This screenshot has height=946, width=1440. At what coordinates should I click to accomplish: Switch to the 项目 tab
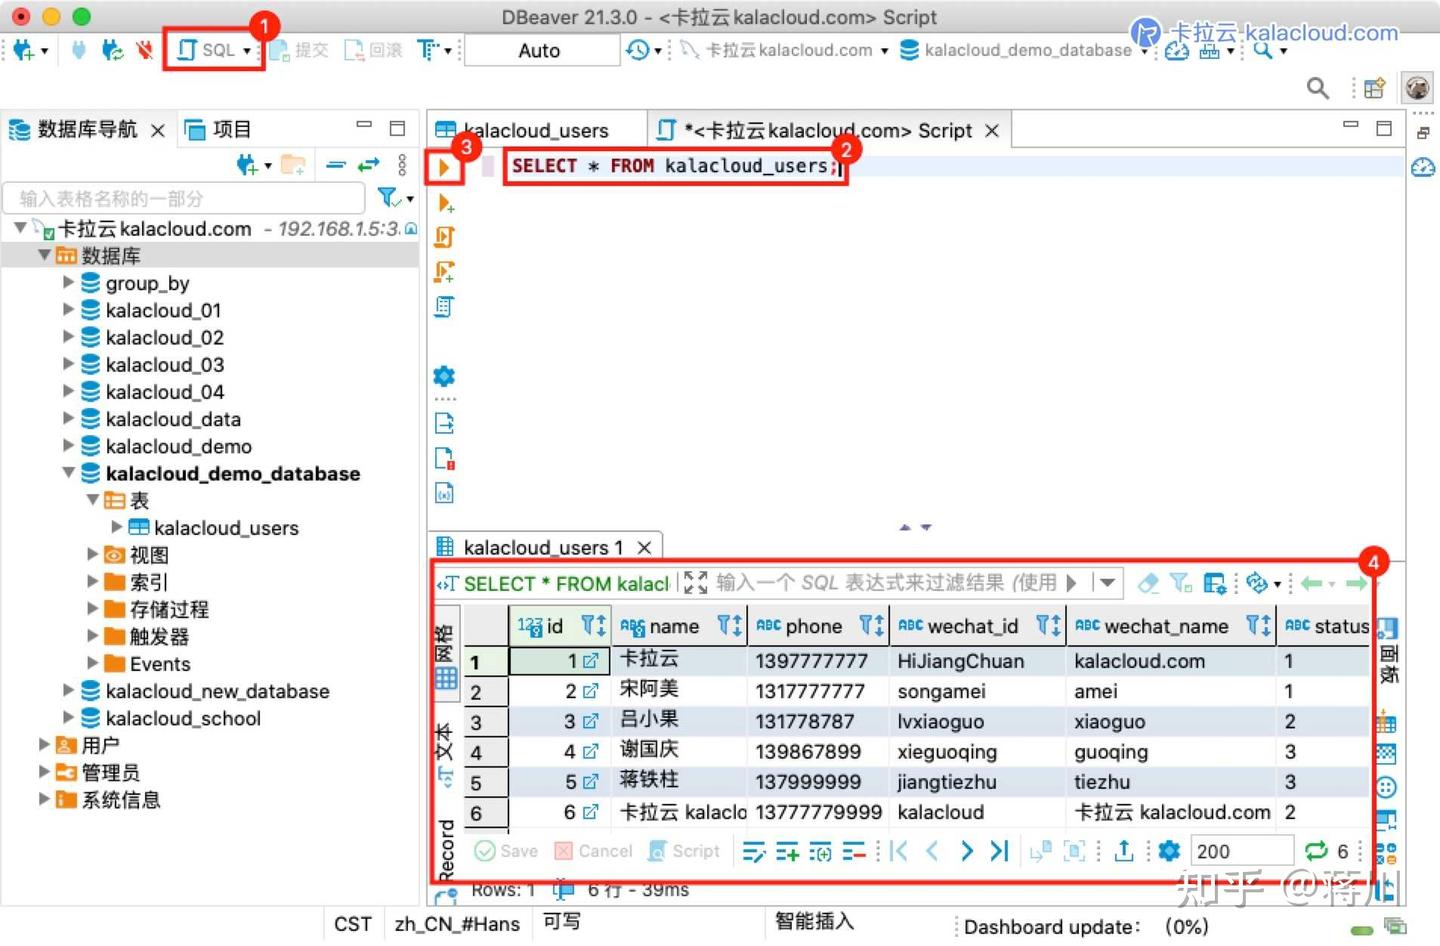pos(228,128)
